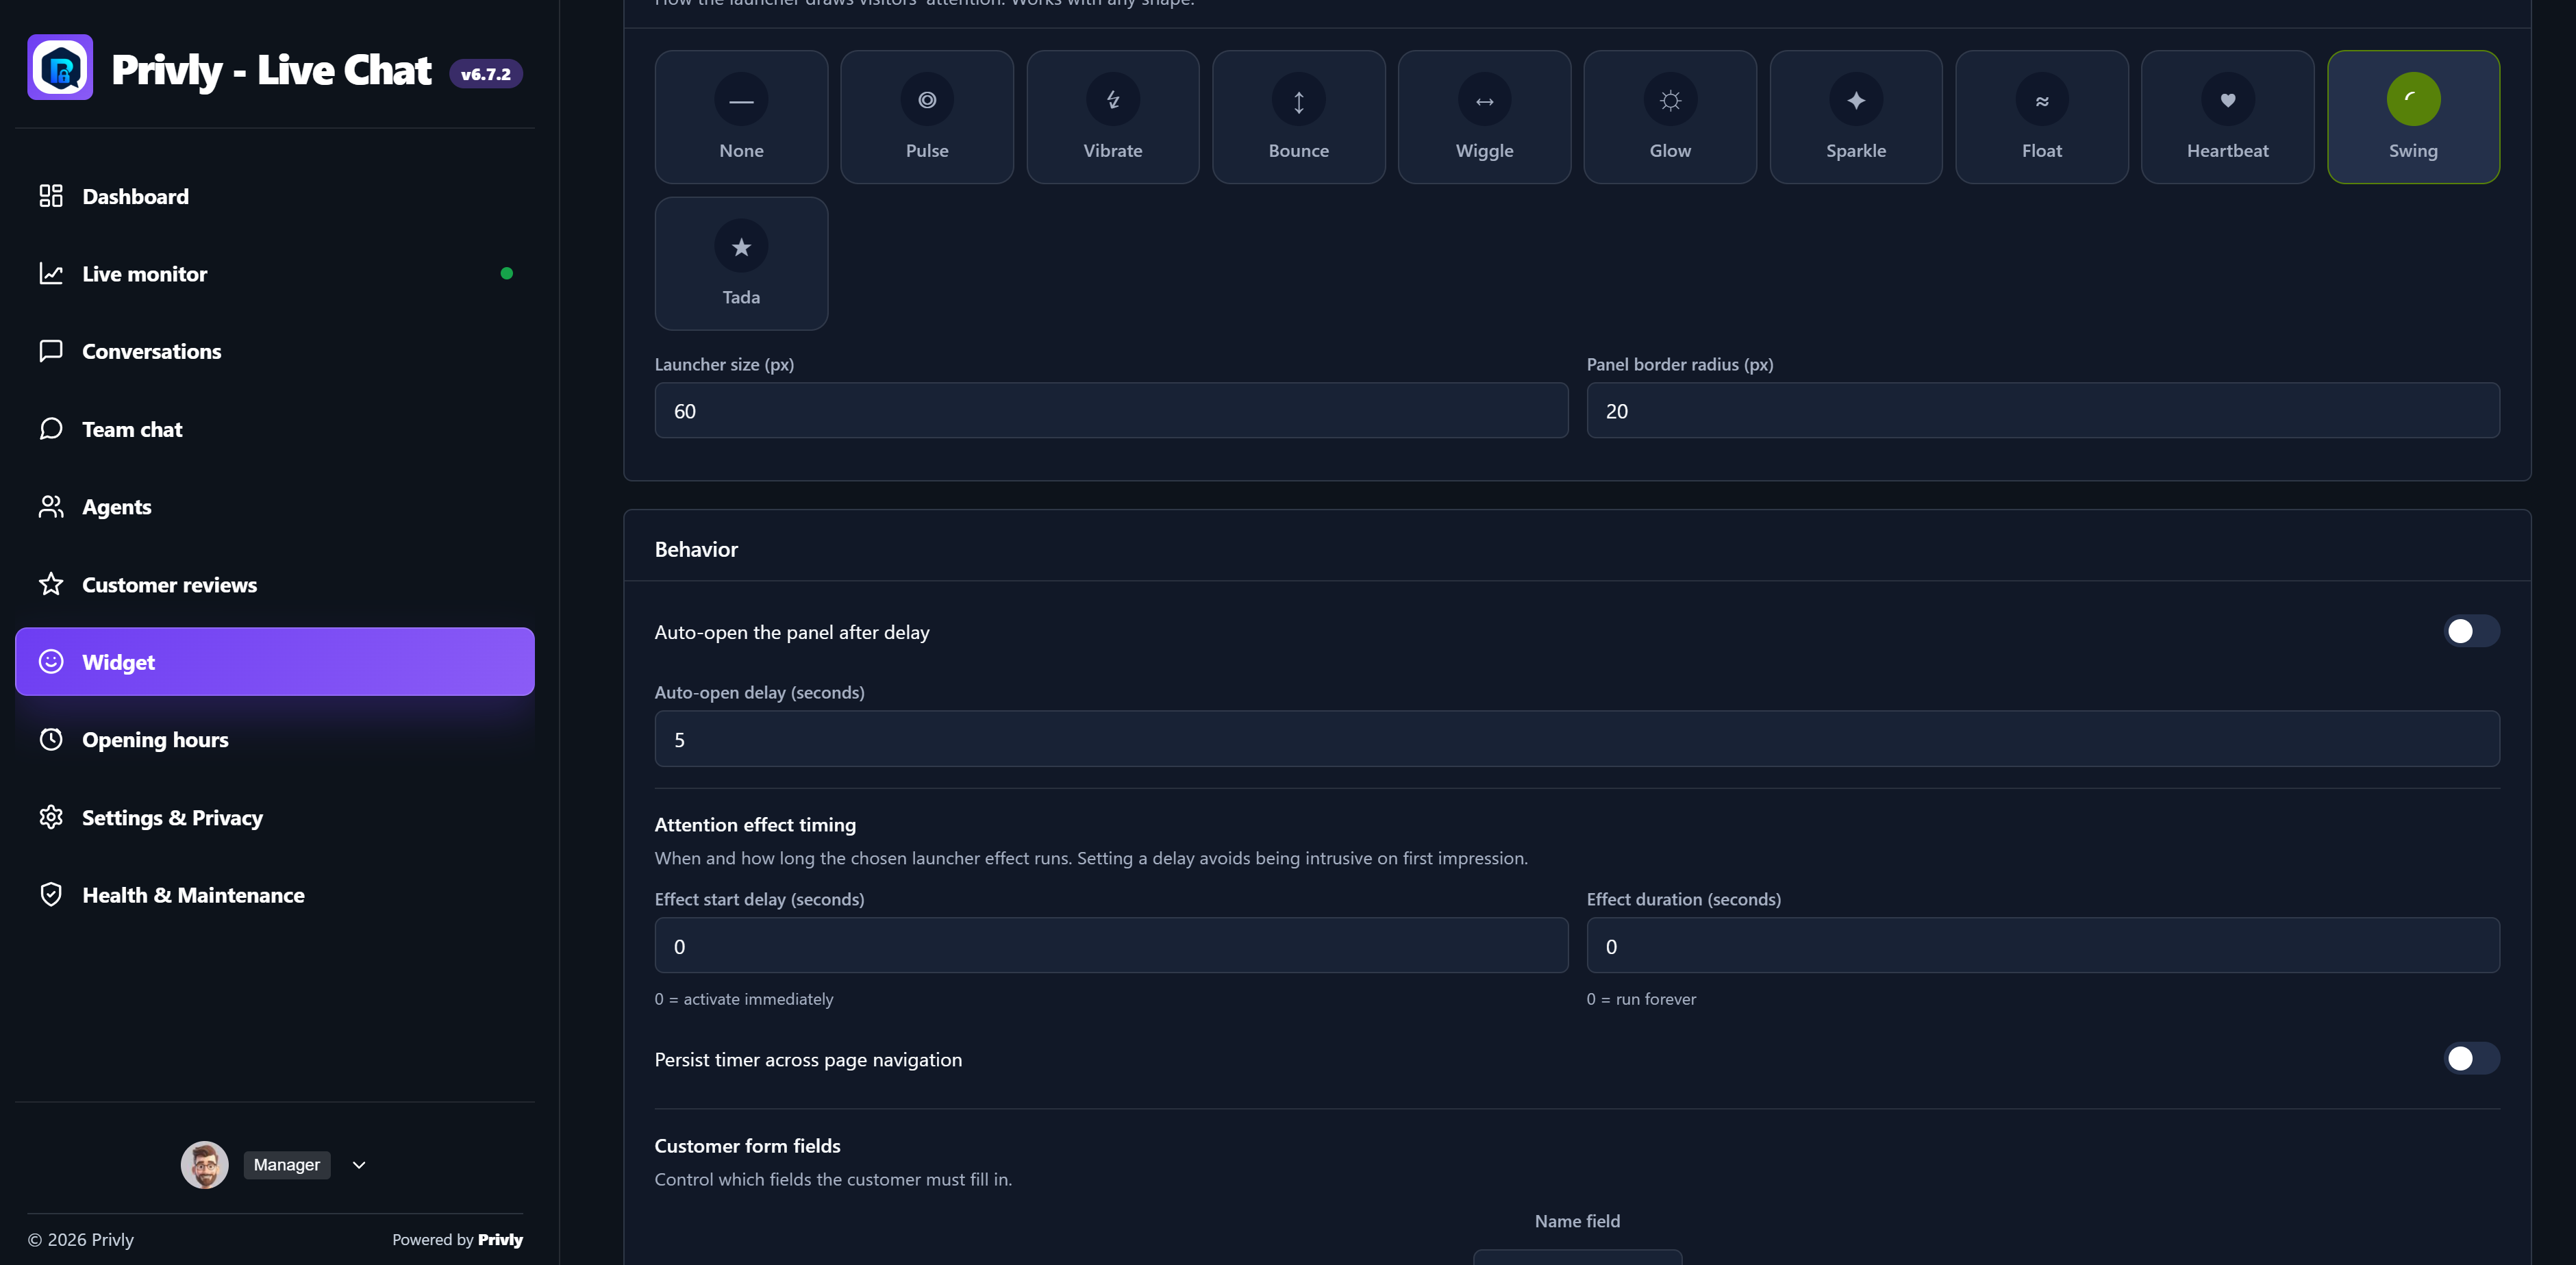Click the Manager role badge

coord(287,1165)
